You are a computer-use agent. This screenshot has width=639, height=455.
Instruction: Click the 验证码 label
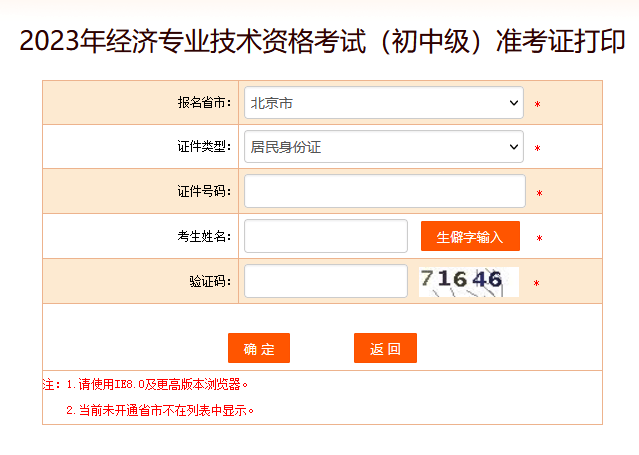210,281
